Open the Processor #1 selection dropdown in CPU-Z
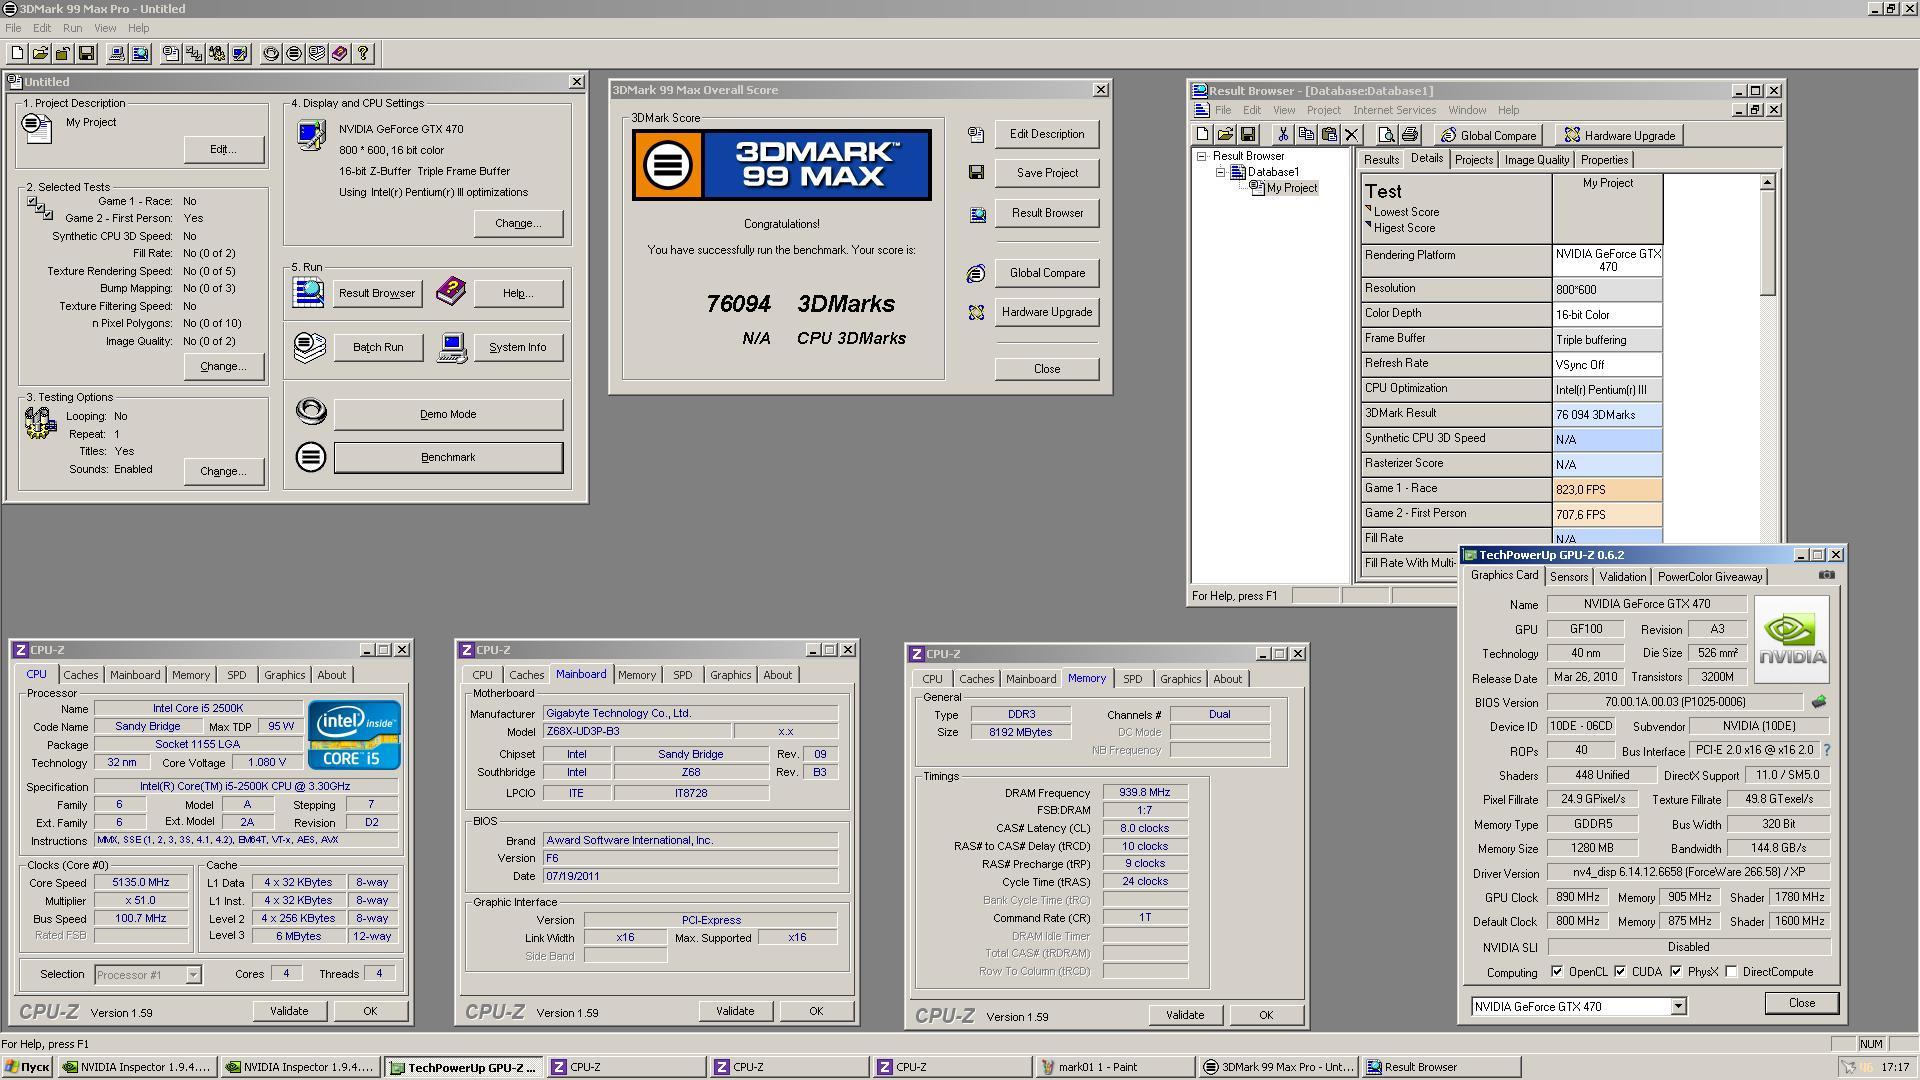The height and width of the screenshot is (1080, 1920). coord(193,974)
